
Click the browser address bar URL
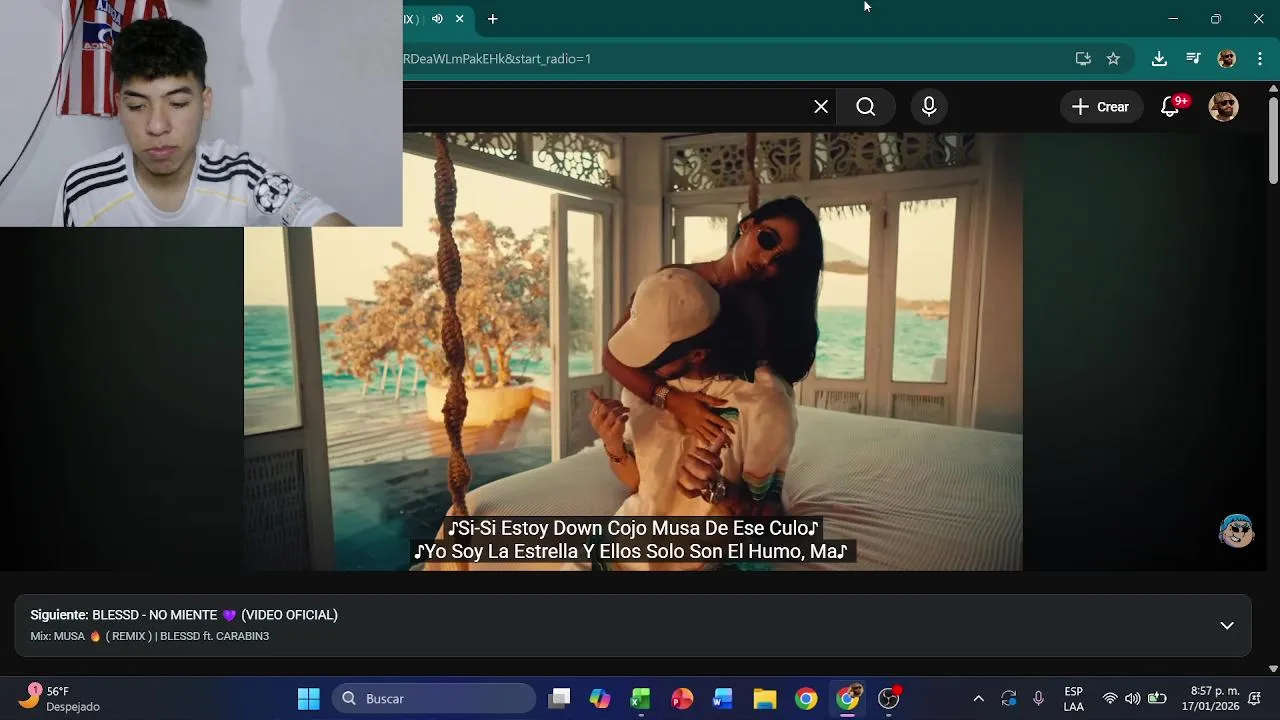pos(497,59)
